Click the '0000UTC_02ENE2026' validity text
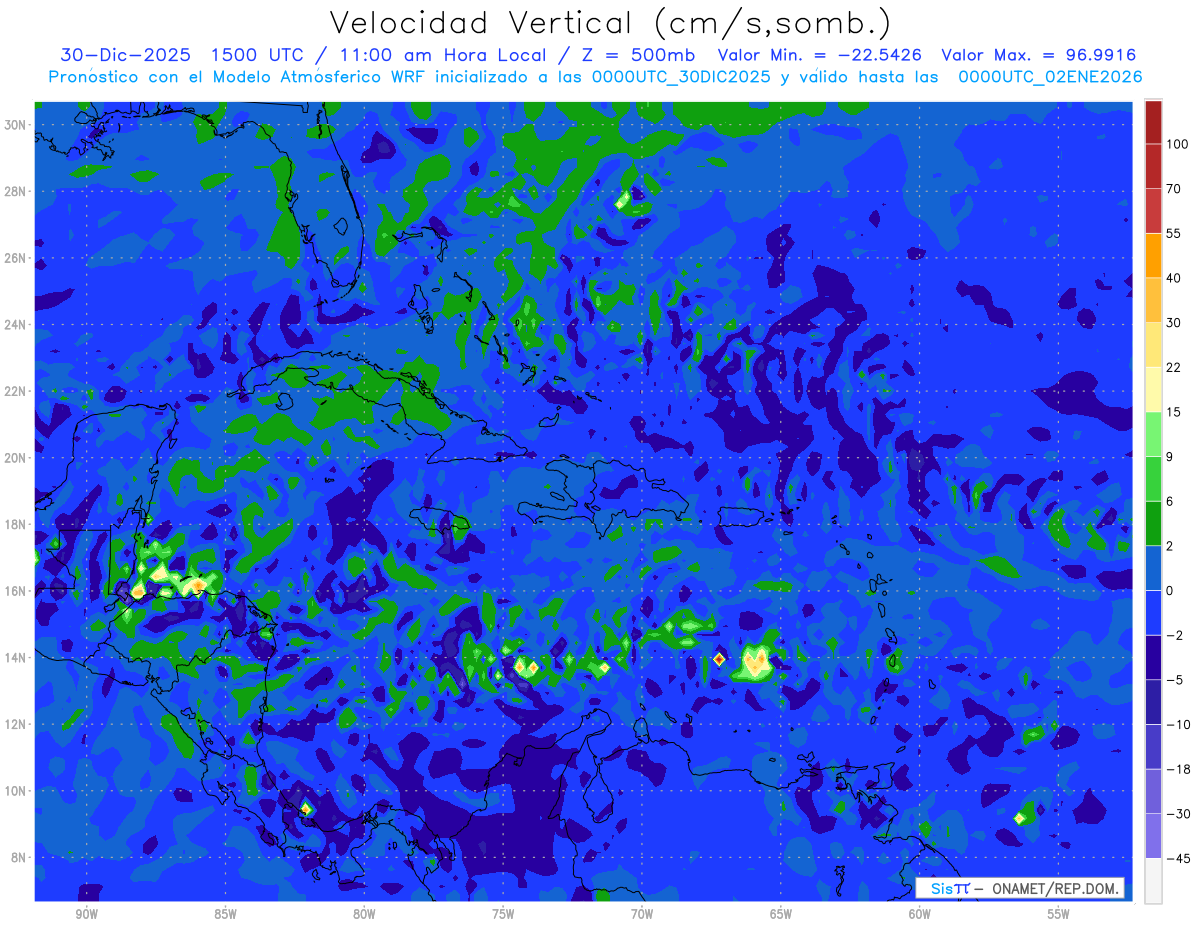The width and height of the screenshot is (1200, 927). [1050, 77]
